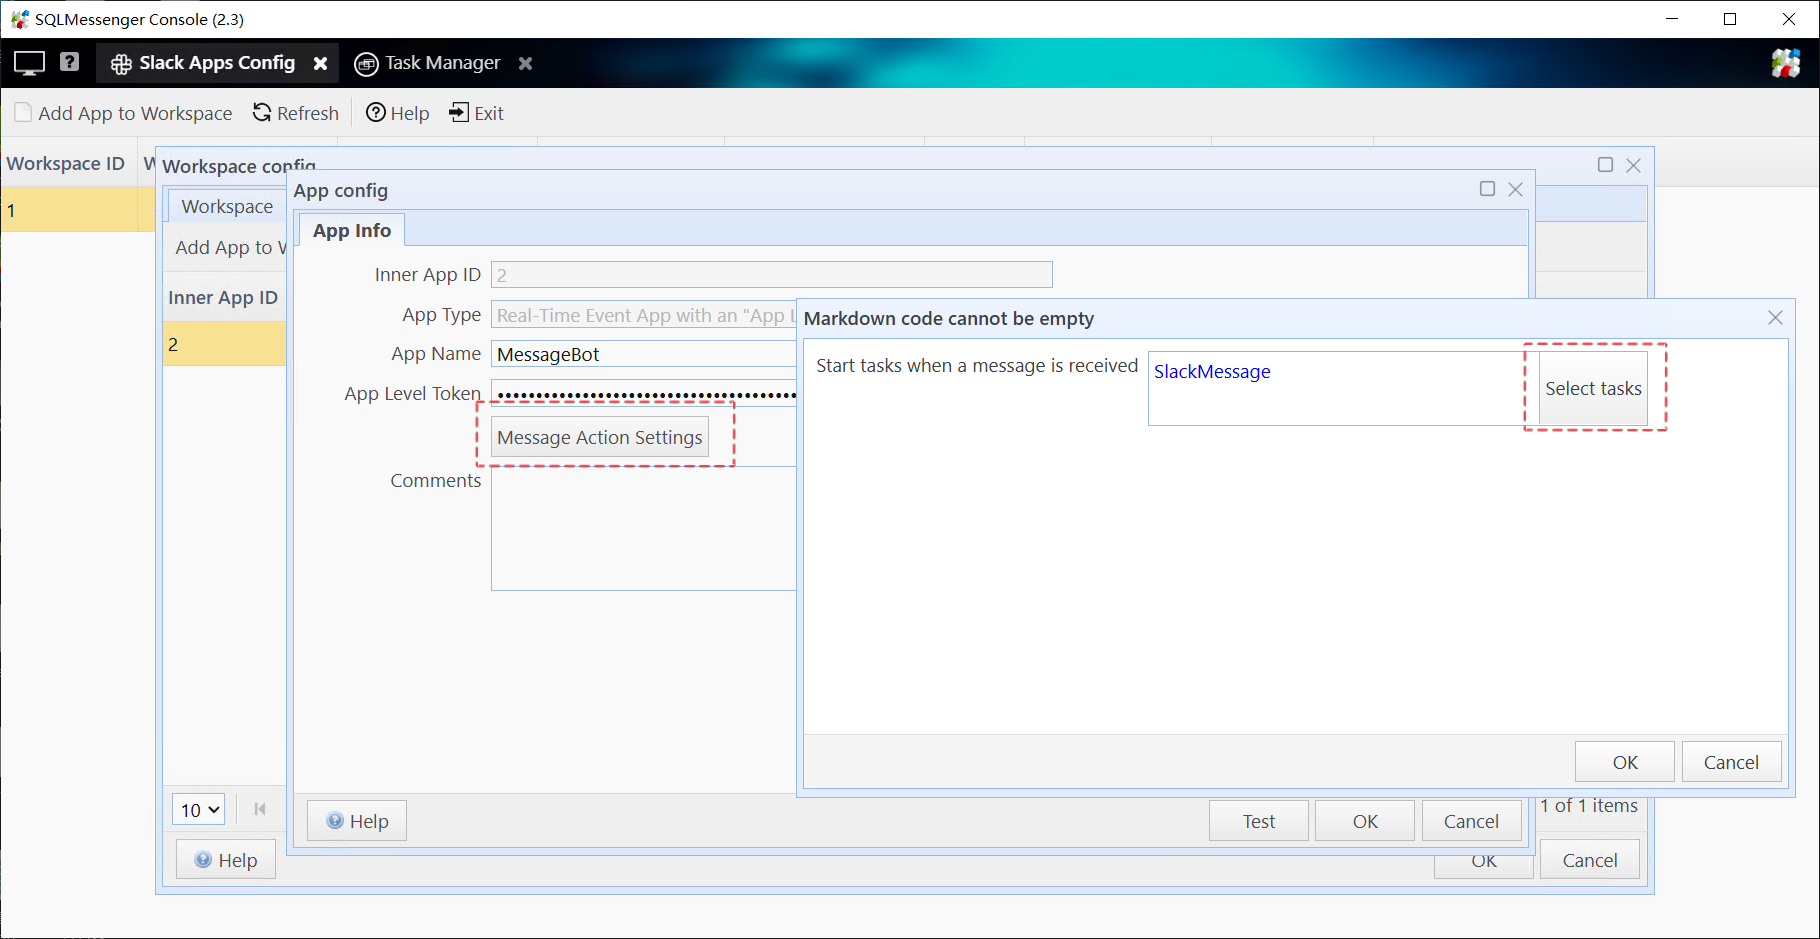
Task: Click Add App to Workspace toolbar item
Action: (x=124, y=113)
